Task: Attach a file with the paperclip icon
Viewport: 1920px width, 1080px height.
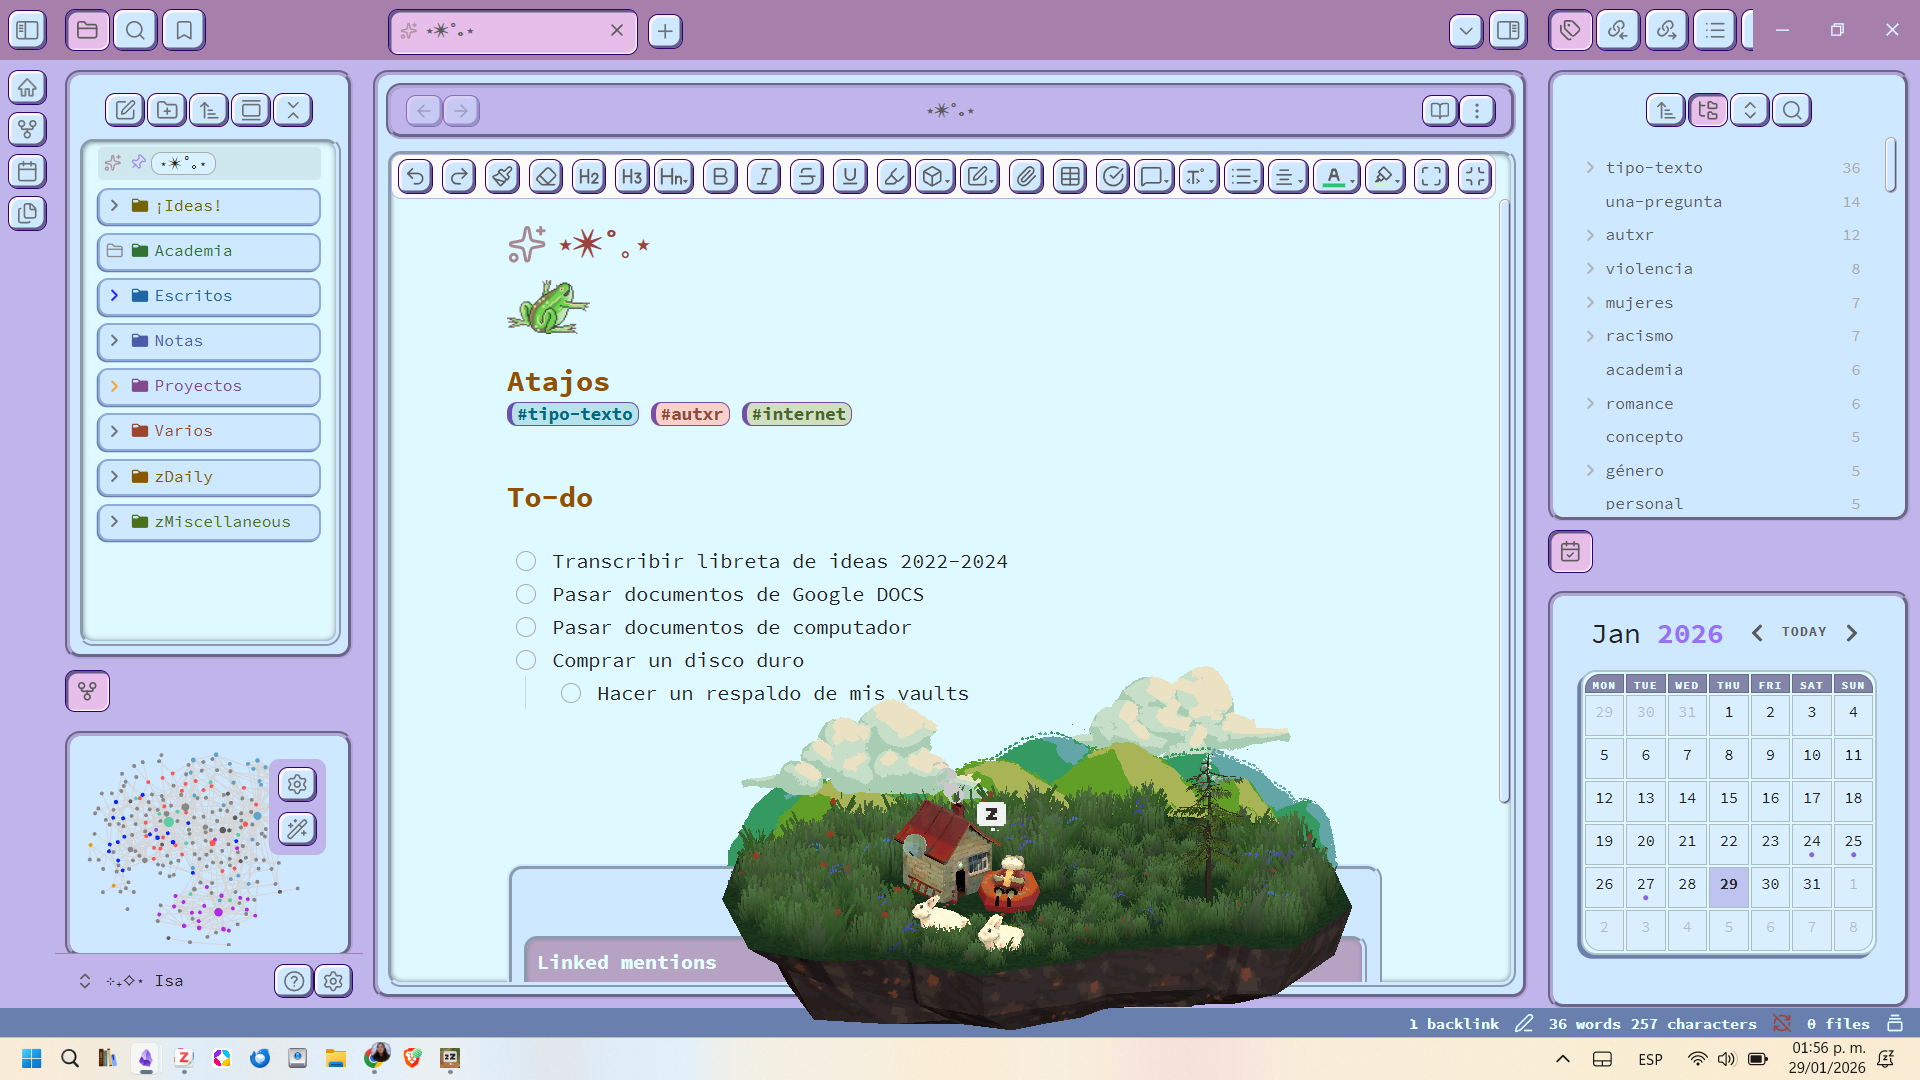Action: [x=1026, y=177]
